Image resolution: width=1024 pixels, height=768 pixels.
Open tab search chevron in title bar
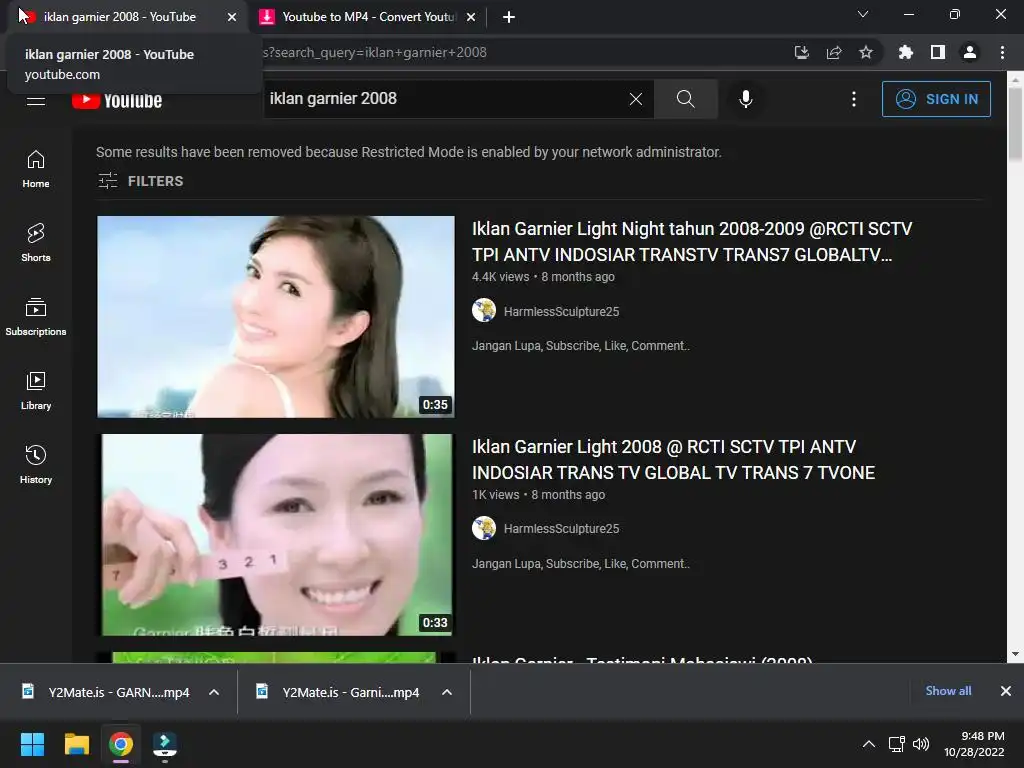863,14
